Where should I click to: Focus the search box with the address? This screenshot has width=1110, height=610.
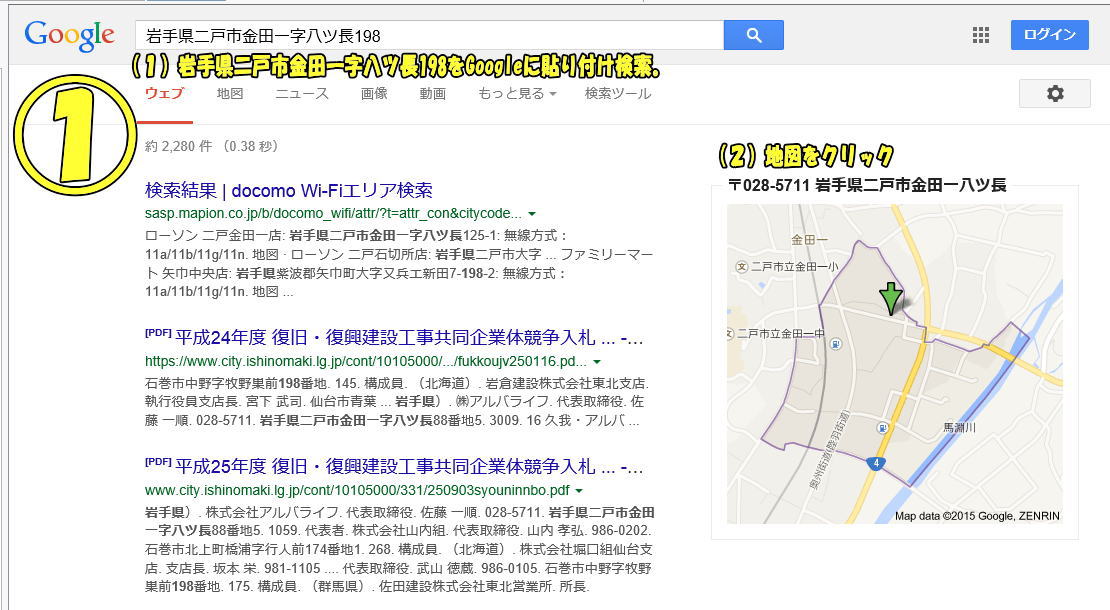429,35
